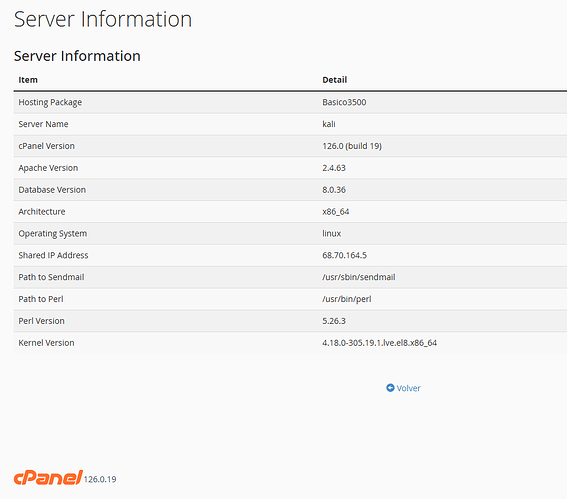Click the smaller Server Information section heading
The height and width of the screenshot is (499, 567).
[77, 56]
